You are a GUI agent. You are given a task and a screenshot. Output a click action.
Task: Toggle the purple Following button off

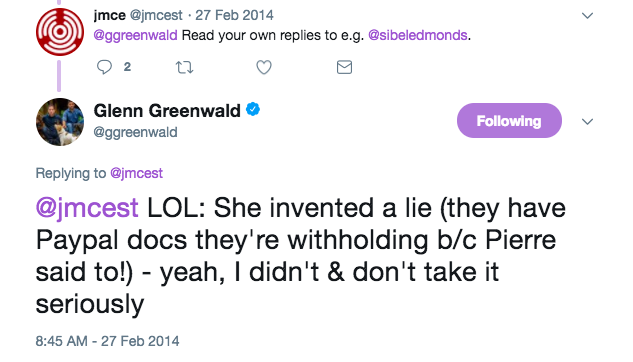click(509, 121)
